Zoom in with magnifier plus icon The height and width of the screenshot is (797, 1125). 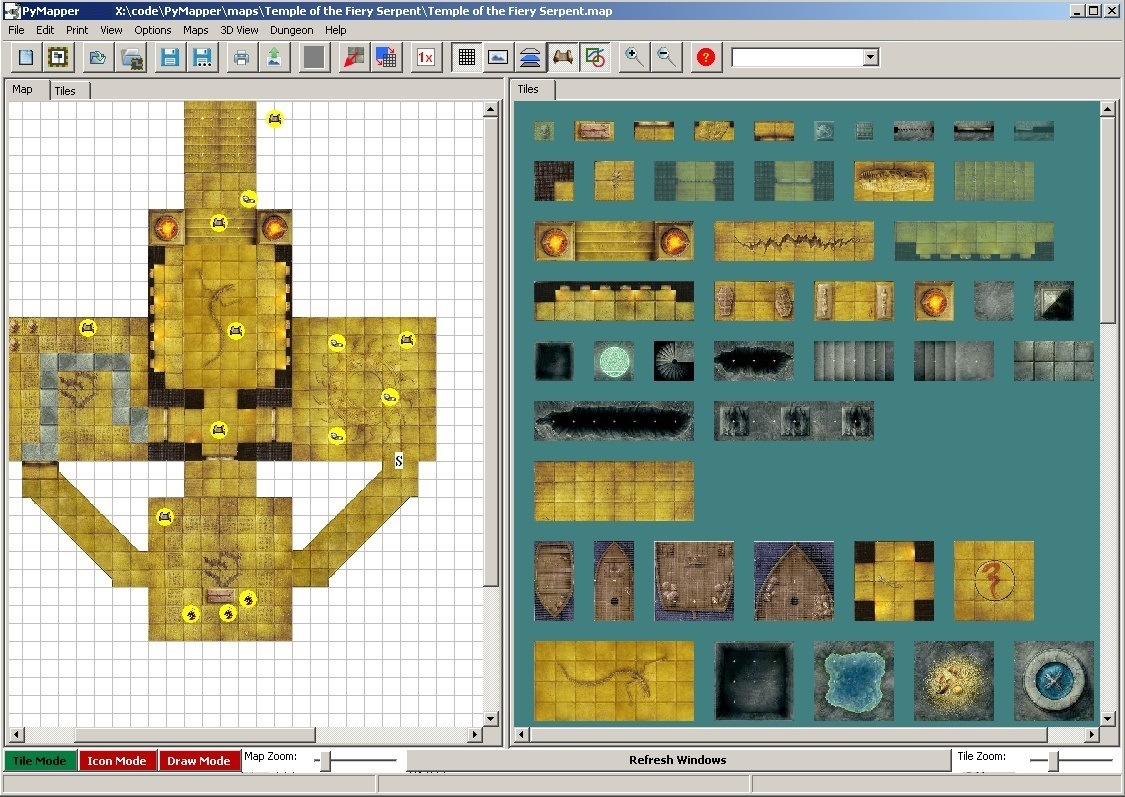634,57
